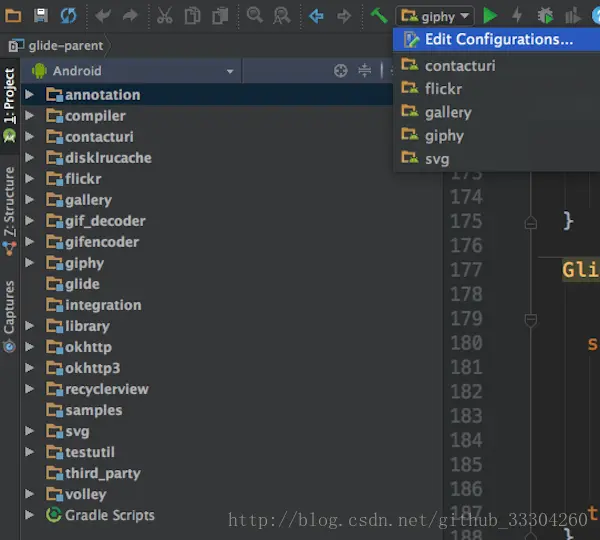Click Scroll from Source crosshair icon

(x=340, y=71)
